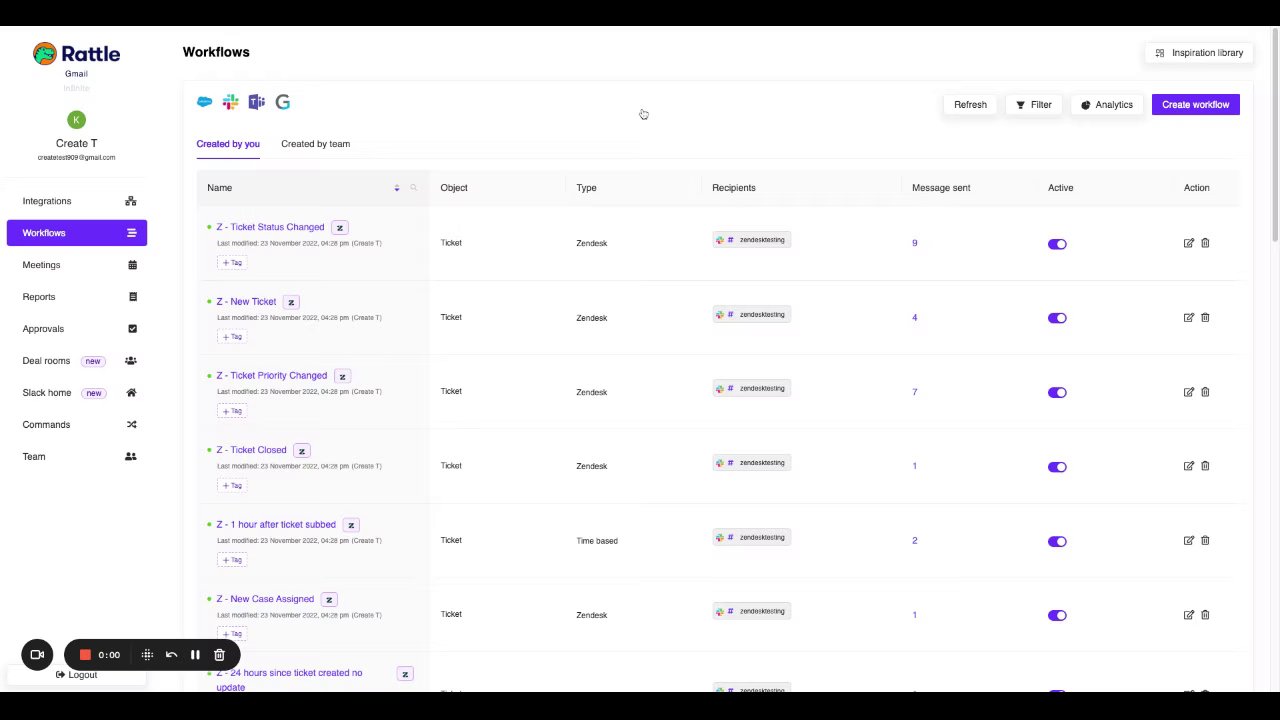Click the Salesforce integration icon

pyautogui.click(x=205, y=102)
